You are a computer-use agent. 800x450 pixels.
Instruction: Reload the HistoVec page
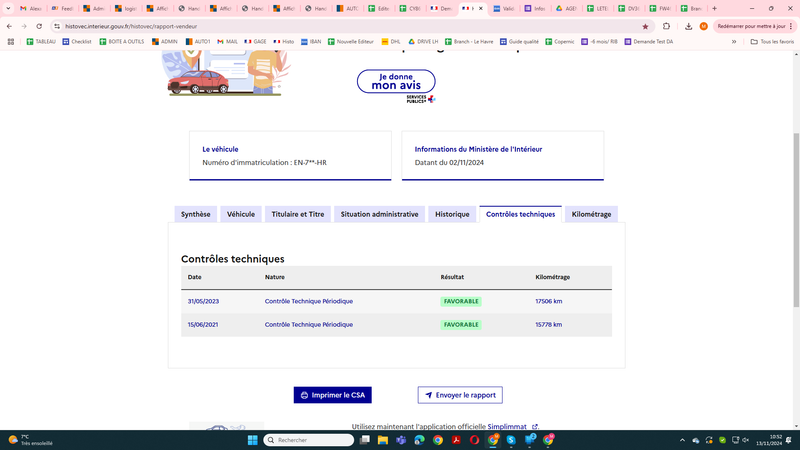(39, 26)
